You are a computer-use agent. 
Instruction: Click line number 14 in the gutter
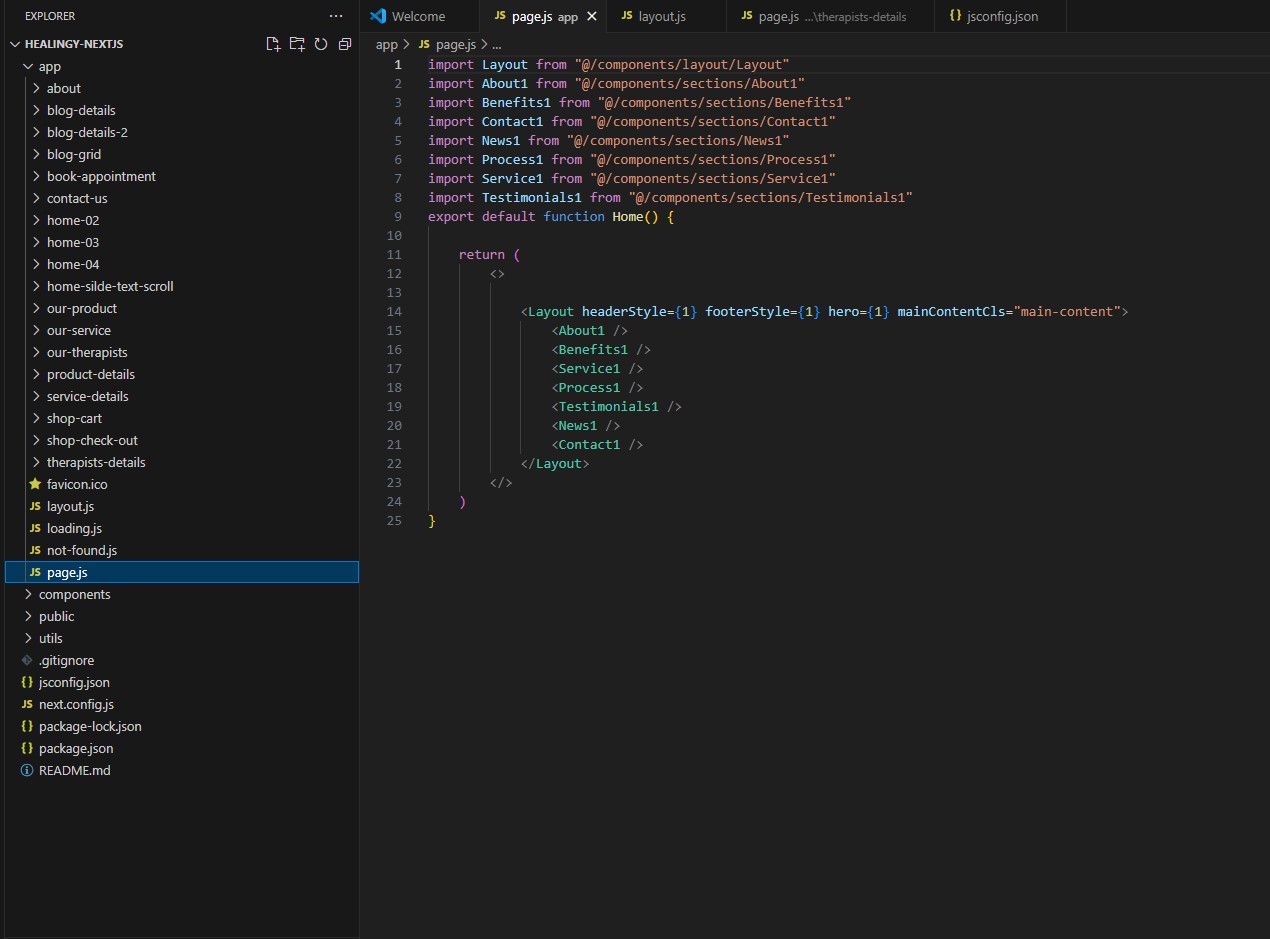tap(394, 311)
